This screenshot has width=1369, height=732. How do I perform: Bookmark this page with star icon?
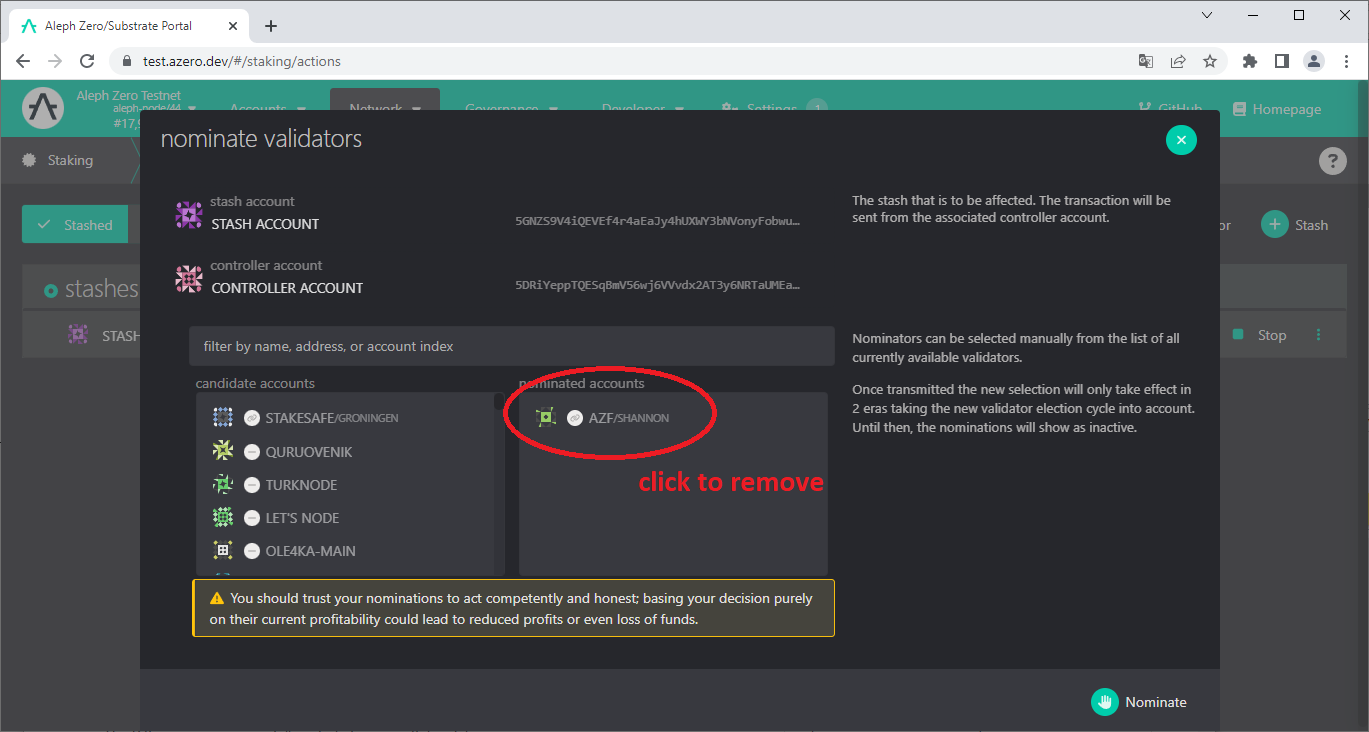tap(1210, 61)
